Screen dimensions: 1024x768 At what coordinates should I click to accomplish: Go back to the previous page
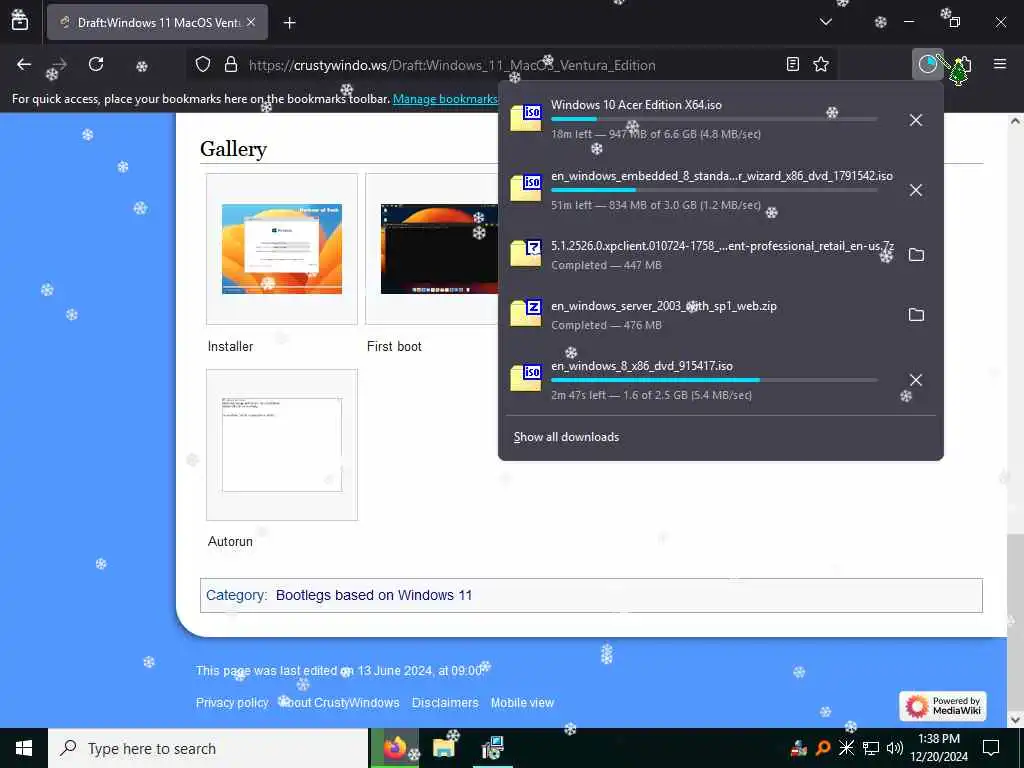click(x=24, y=64)
